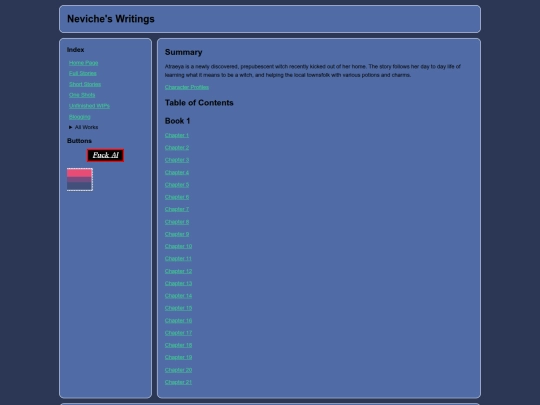Click the Book 1 heading
This screenshot has width=540, height=405.
coord(177,121)
